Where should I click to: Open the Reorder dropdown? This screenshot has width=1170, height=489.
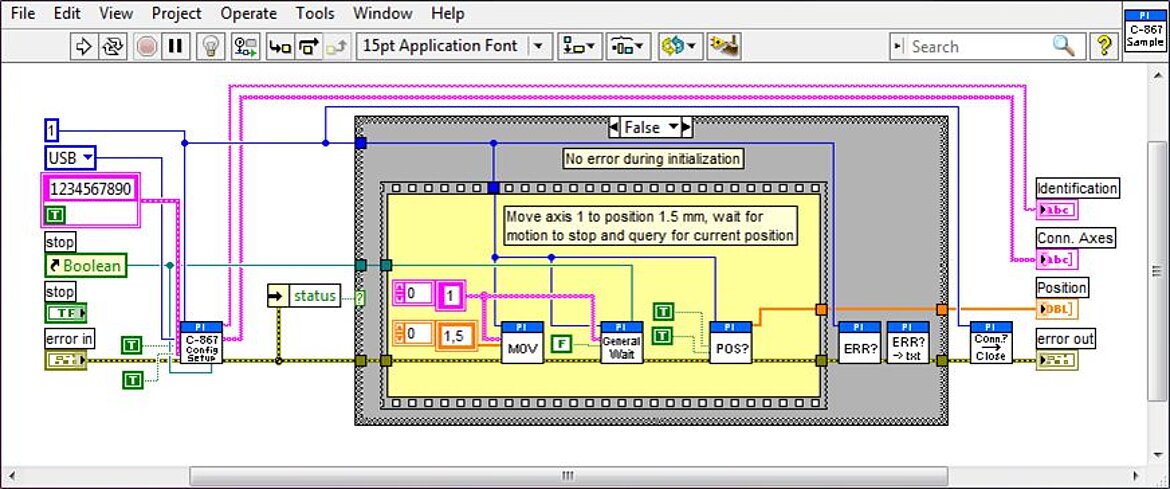(679, 46)
